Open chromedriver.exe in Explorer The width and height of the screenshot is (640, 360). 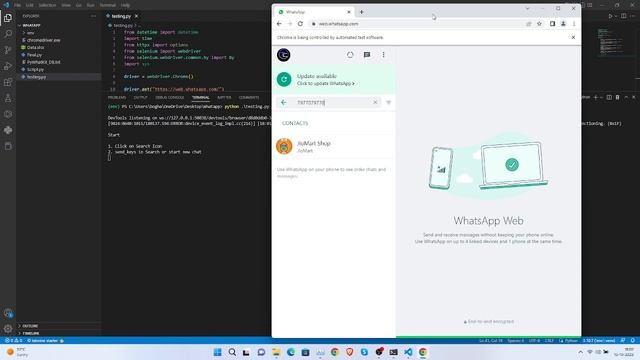(44, 40)
